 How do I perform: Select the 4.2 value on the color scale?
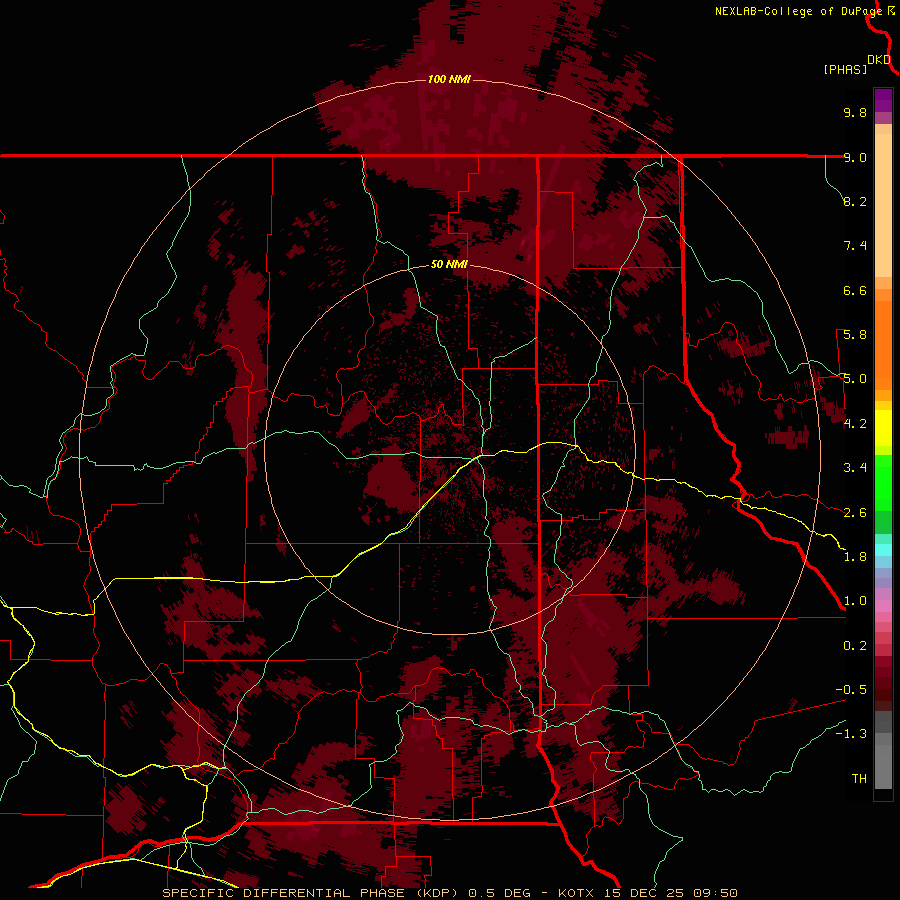(855, 424)
